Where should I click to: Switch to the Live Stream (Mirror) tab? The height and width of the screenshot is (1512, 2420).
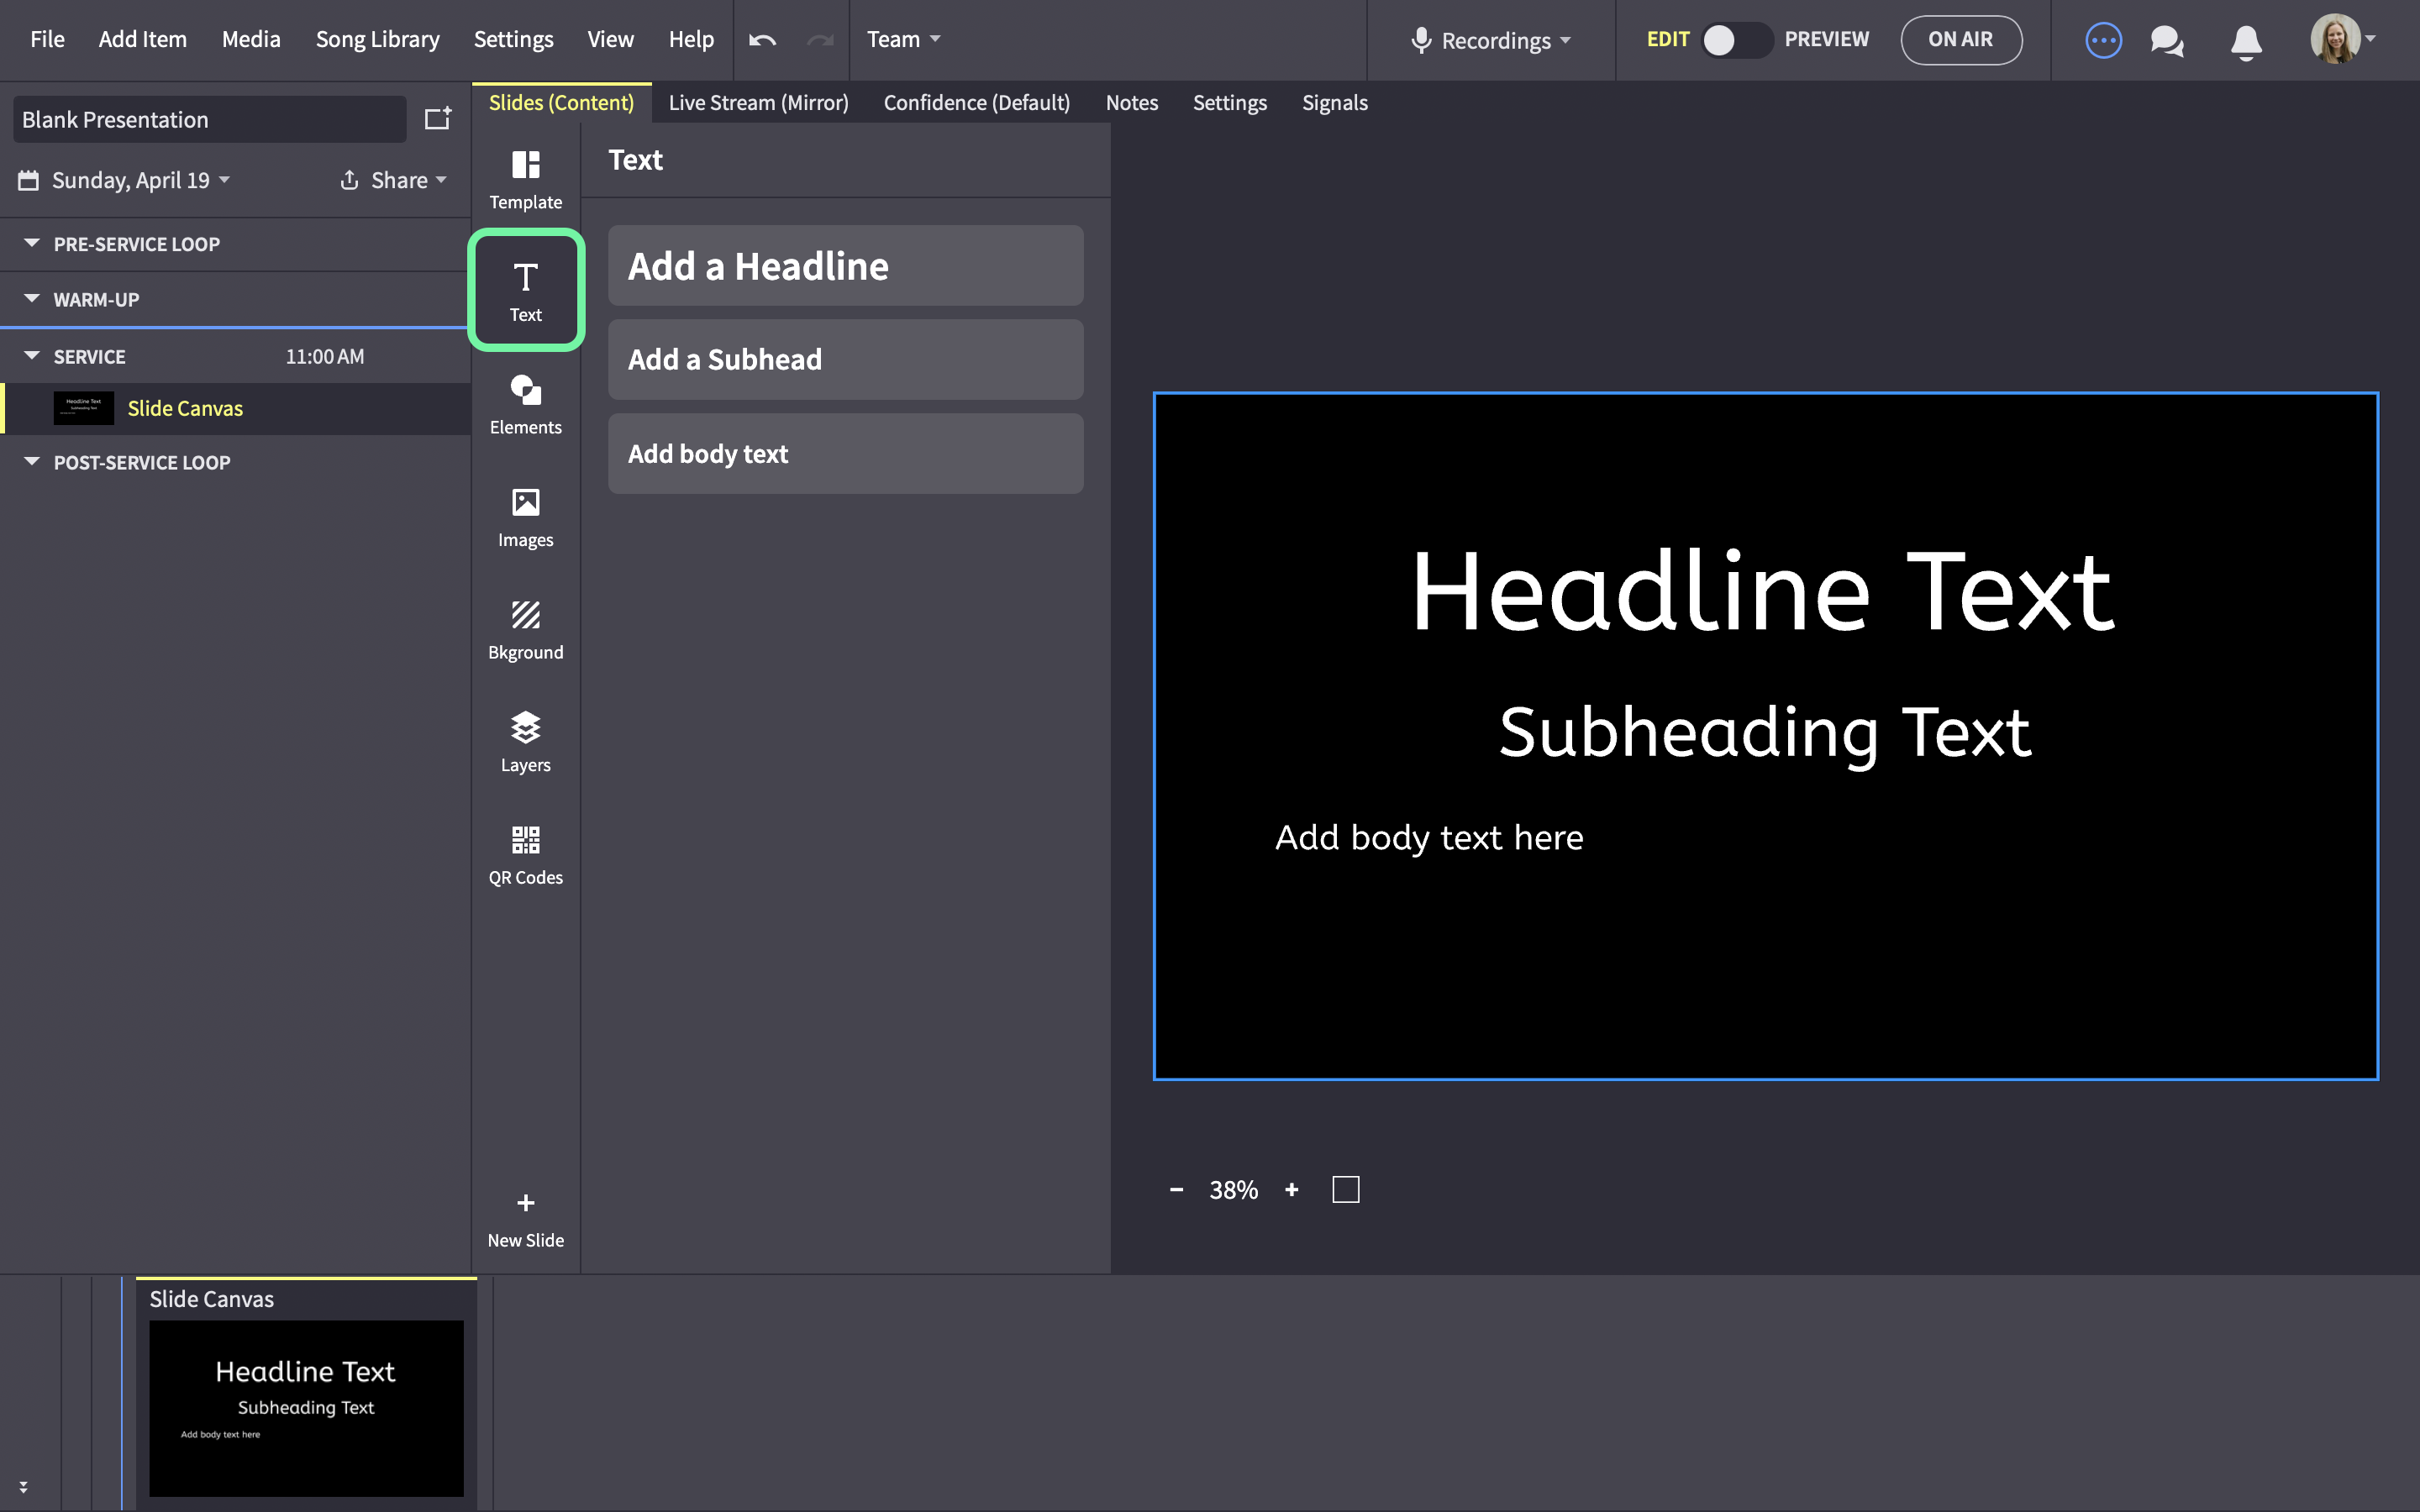point(758,103)
